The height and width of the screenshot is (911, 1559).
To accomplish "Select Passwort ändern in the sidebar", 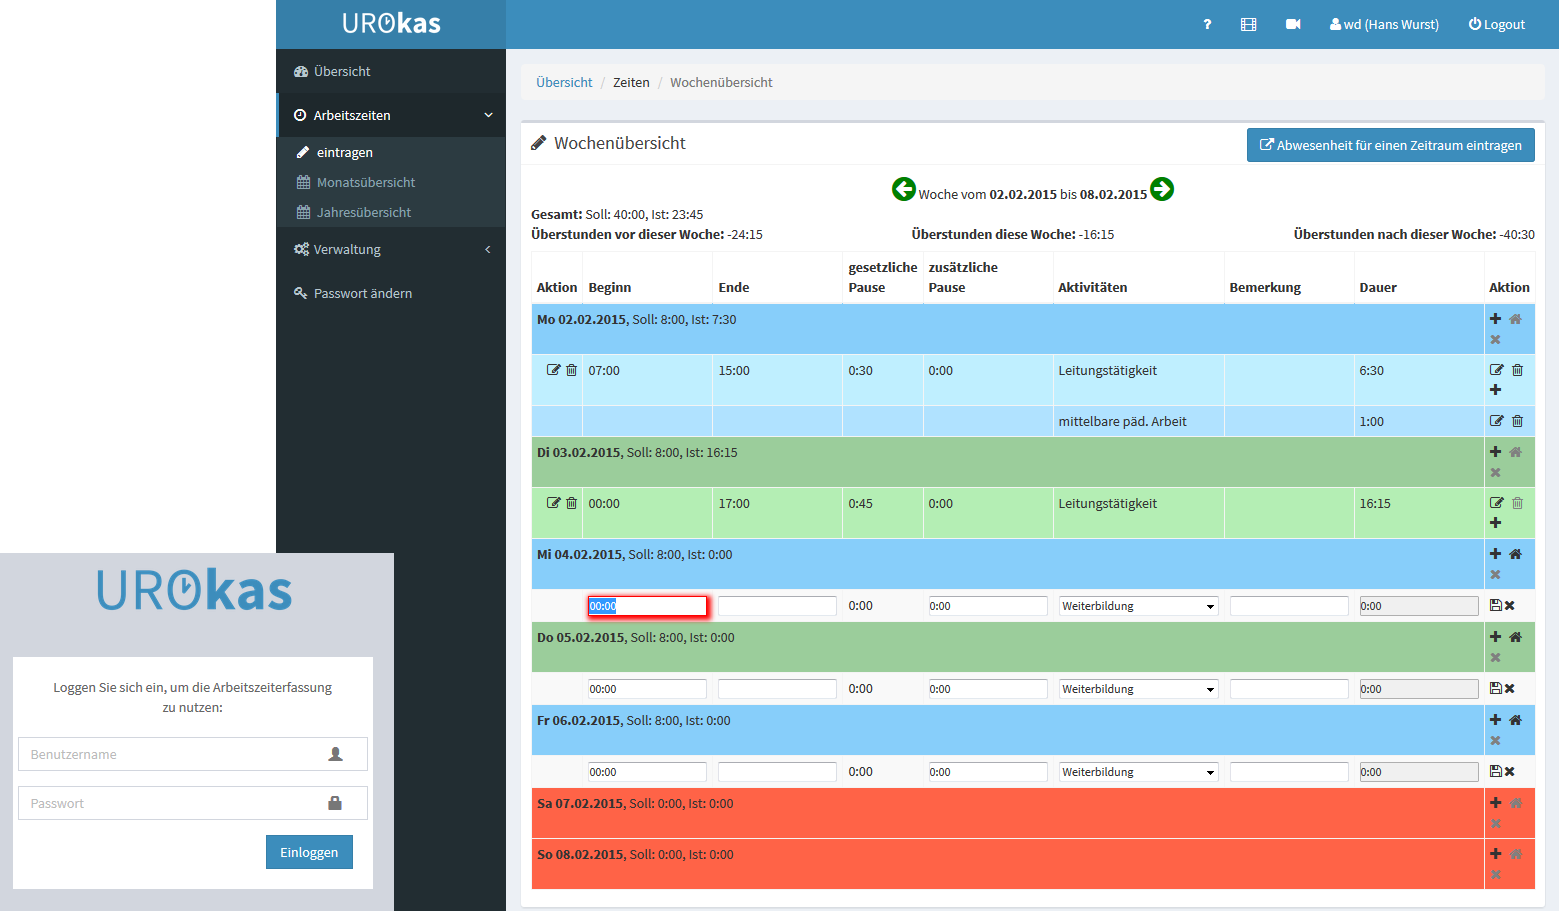I will pos(362,293).
